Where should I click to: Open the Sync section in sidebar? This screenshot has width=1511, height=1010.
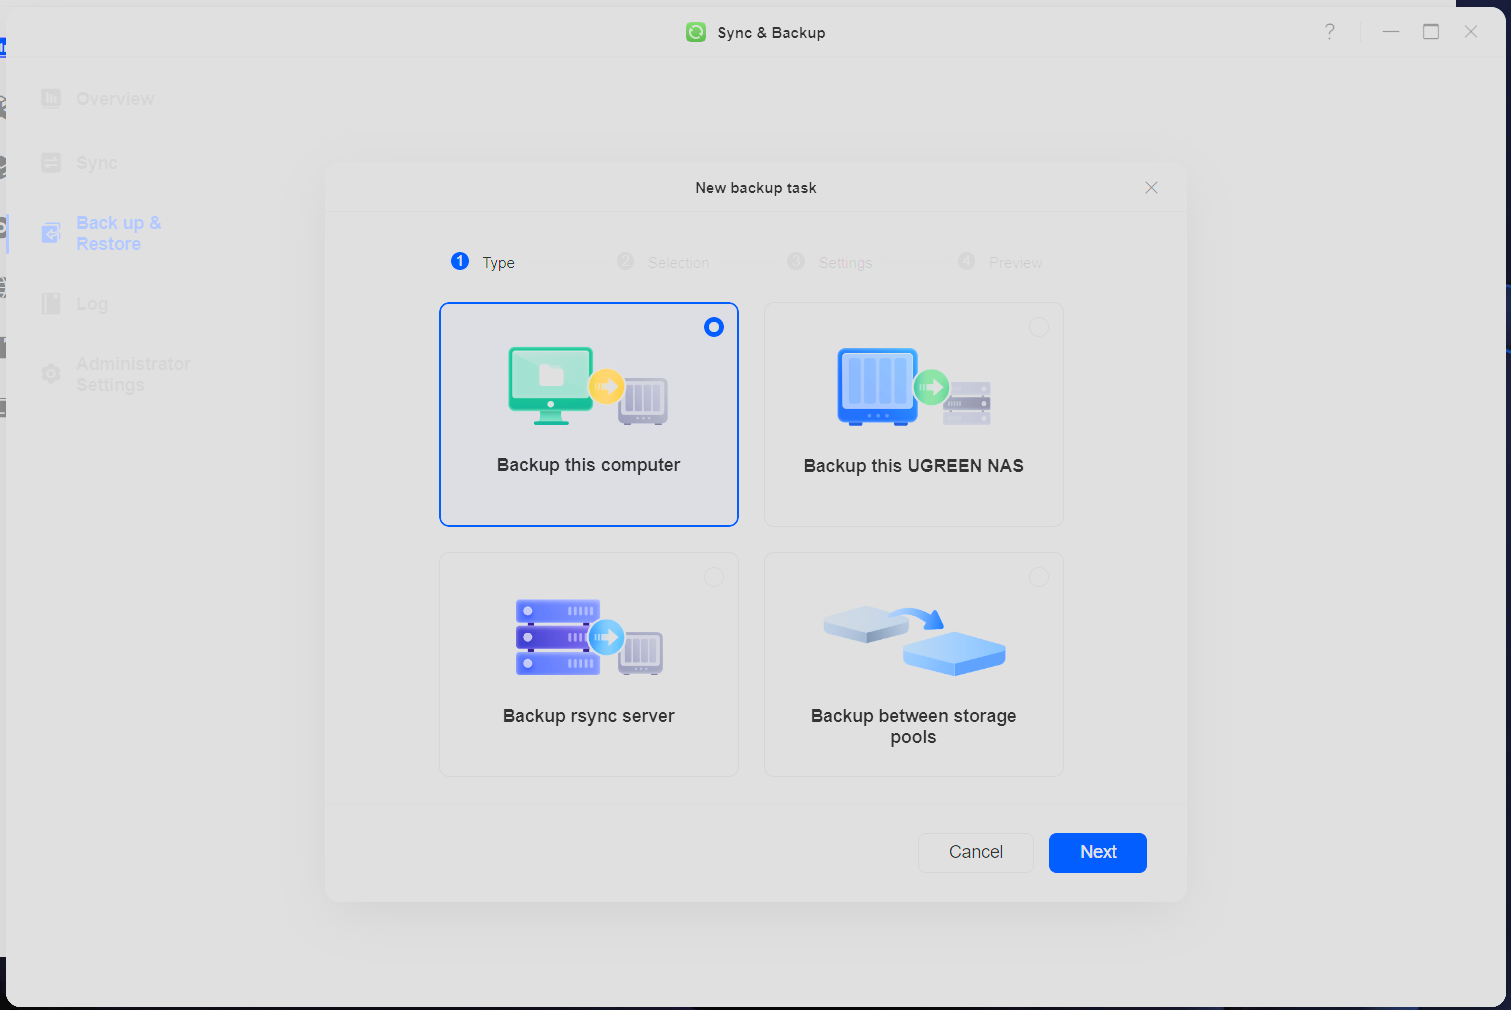point(96,163)
